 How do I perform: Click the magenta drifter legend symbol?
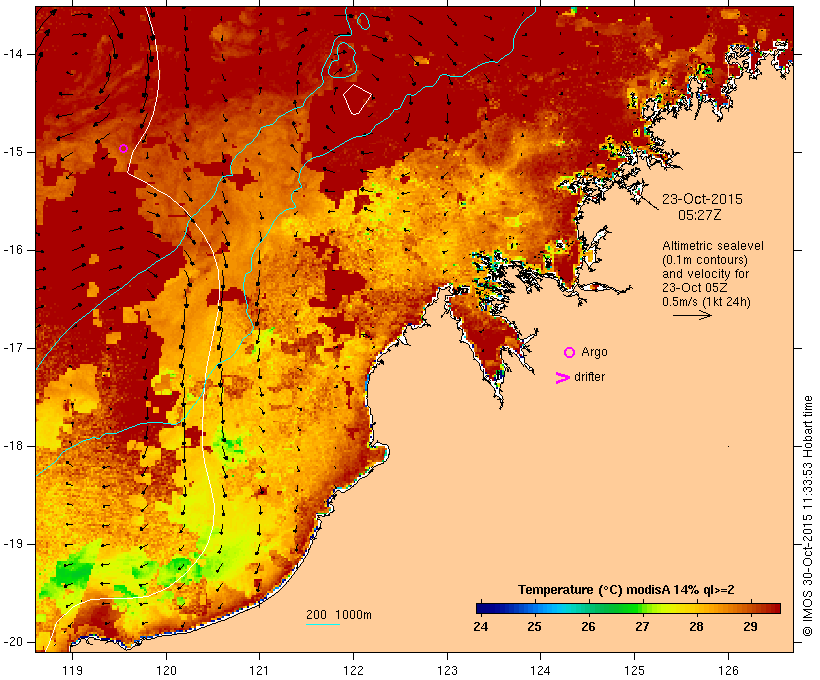563,378
